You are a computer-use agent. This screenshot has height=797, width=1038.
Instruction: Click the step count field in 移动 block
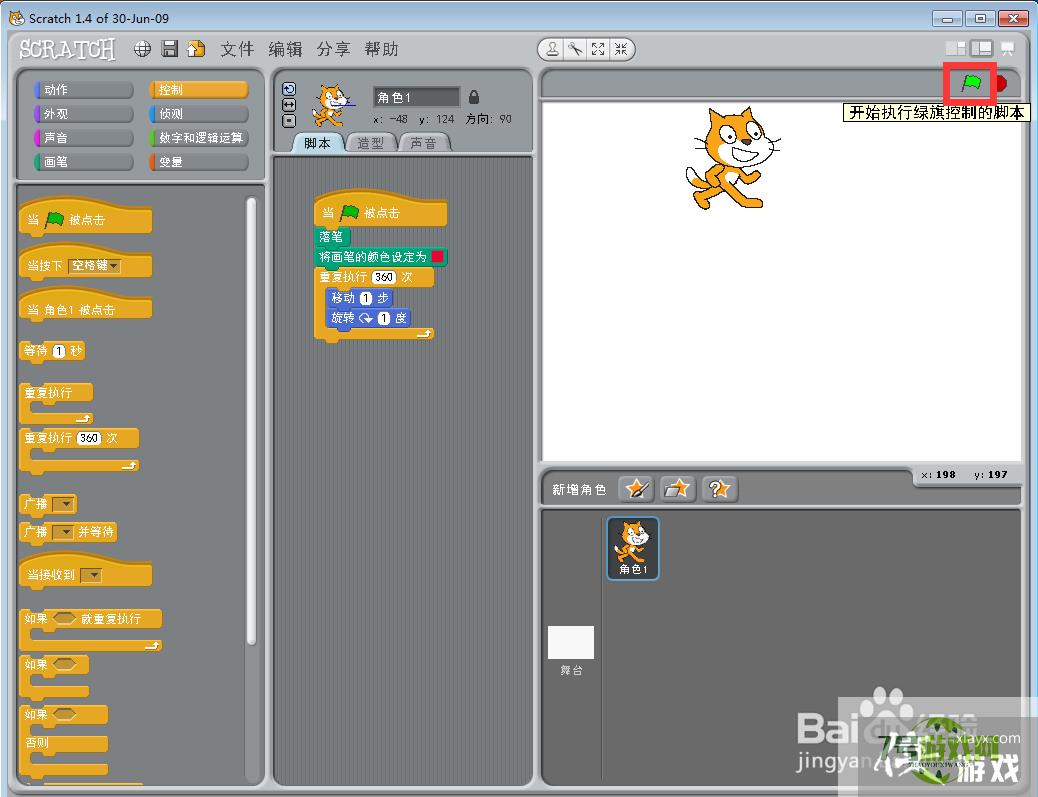[x=365, y=298]
